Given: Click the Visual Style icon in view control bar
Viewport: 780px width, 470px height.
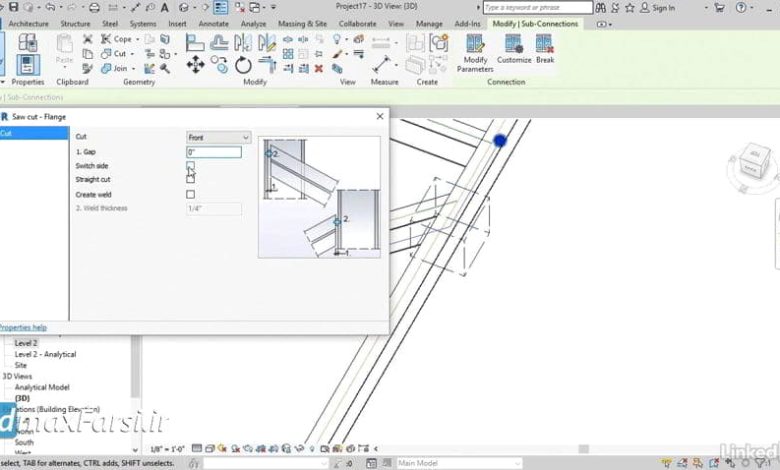Looking at the screenshot, I should click(209, 449).
